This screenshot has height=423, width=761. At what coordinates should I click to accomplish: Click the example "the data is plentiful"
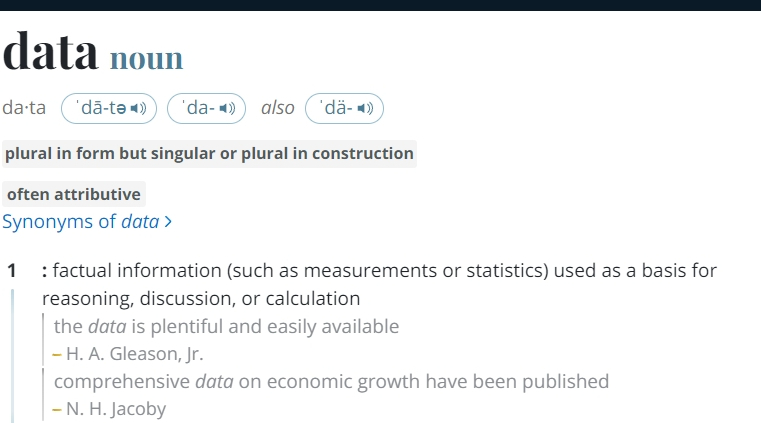226,326
